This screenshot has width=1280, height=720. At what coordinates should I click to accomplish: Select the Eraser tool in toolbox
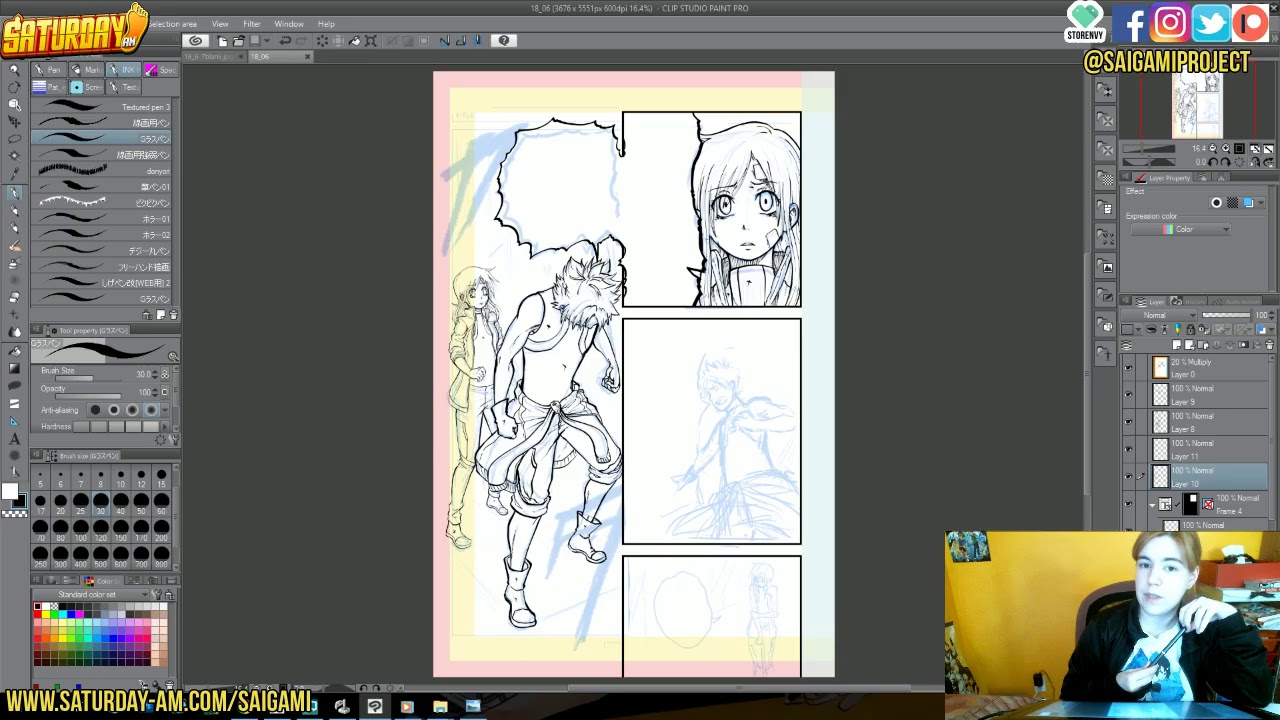point(14,299)
